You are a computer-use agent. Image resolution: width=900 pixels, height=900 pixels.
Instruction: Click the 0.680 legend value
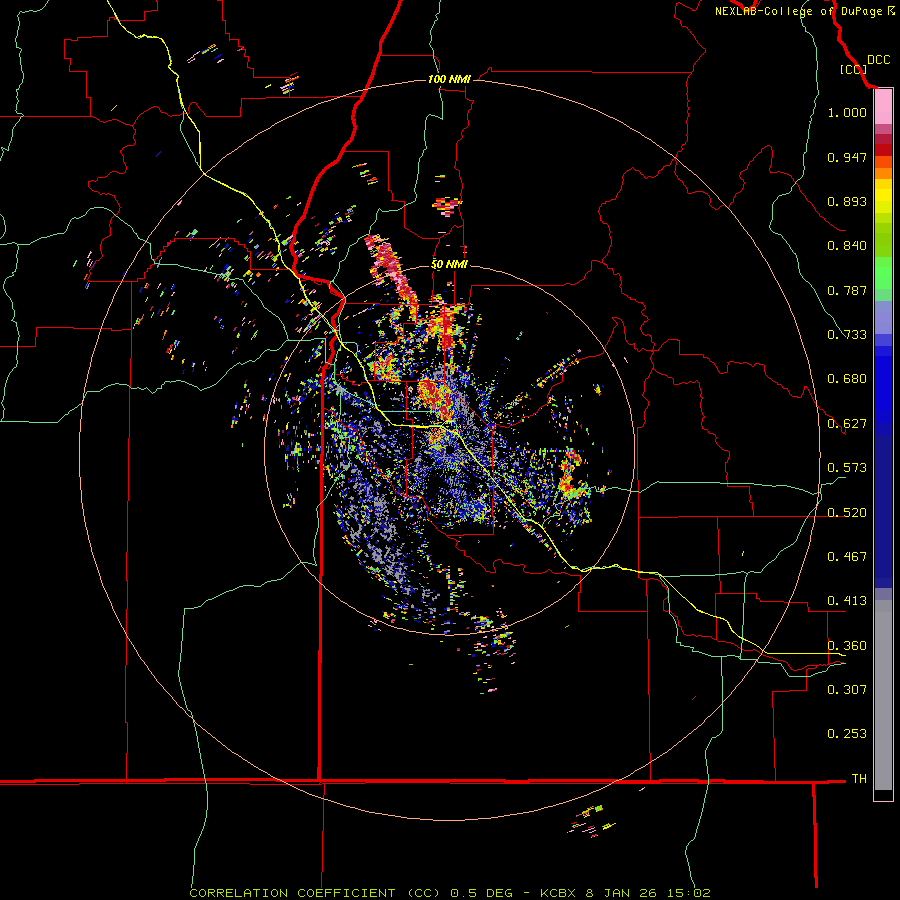[847, 379]
